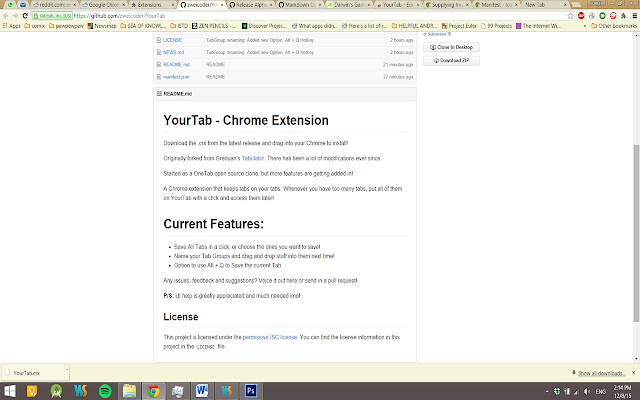Image resolution: width=640 pixels, height=400 pixels.
Task: Click the Download ZIP button
Action: [451, 60]
